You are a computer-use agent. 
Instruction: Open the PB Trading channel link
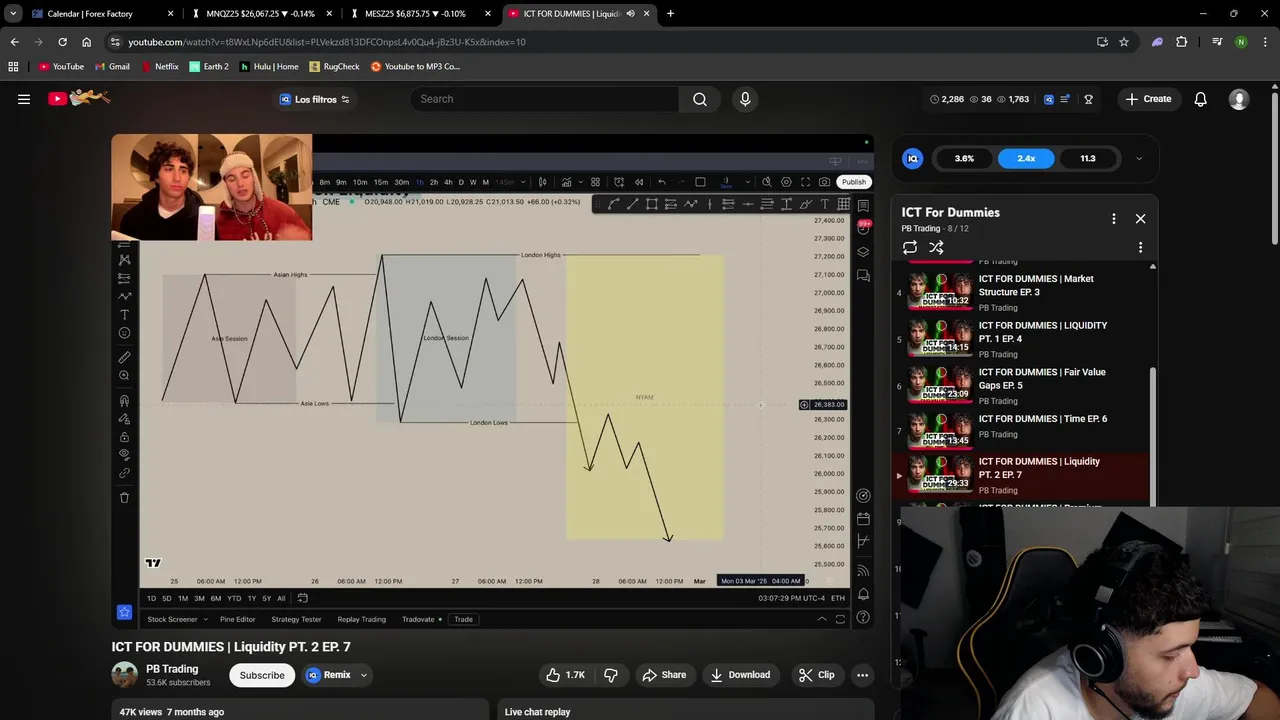tap(172, 669)
